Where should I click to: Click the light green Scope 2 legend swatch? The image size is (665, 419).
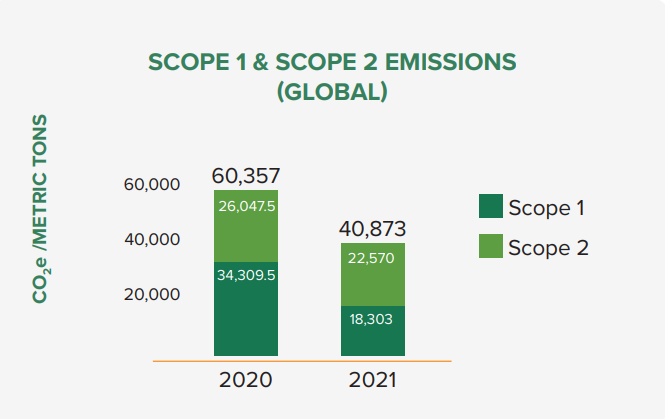pos(491,246)
